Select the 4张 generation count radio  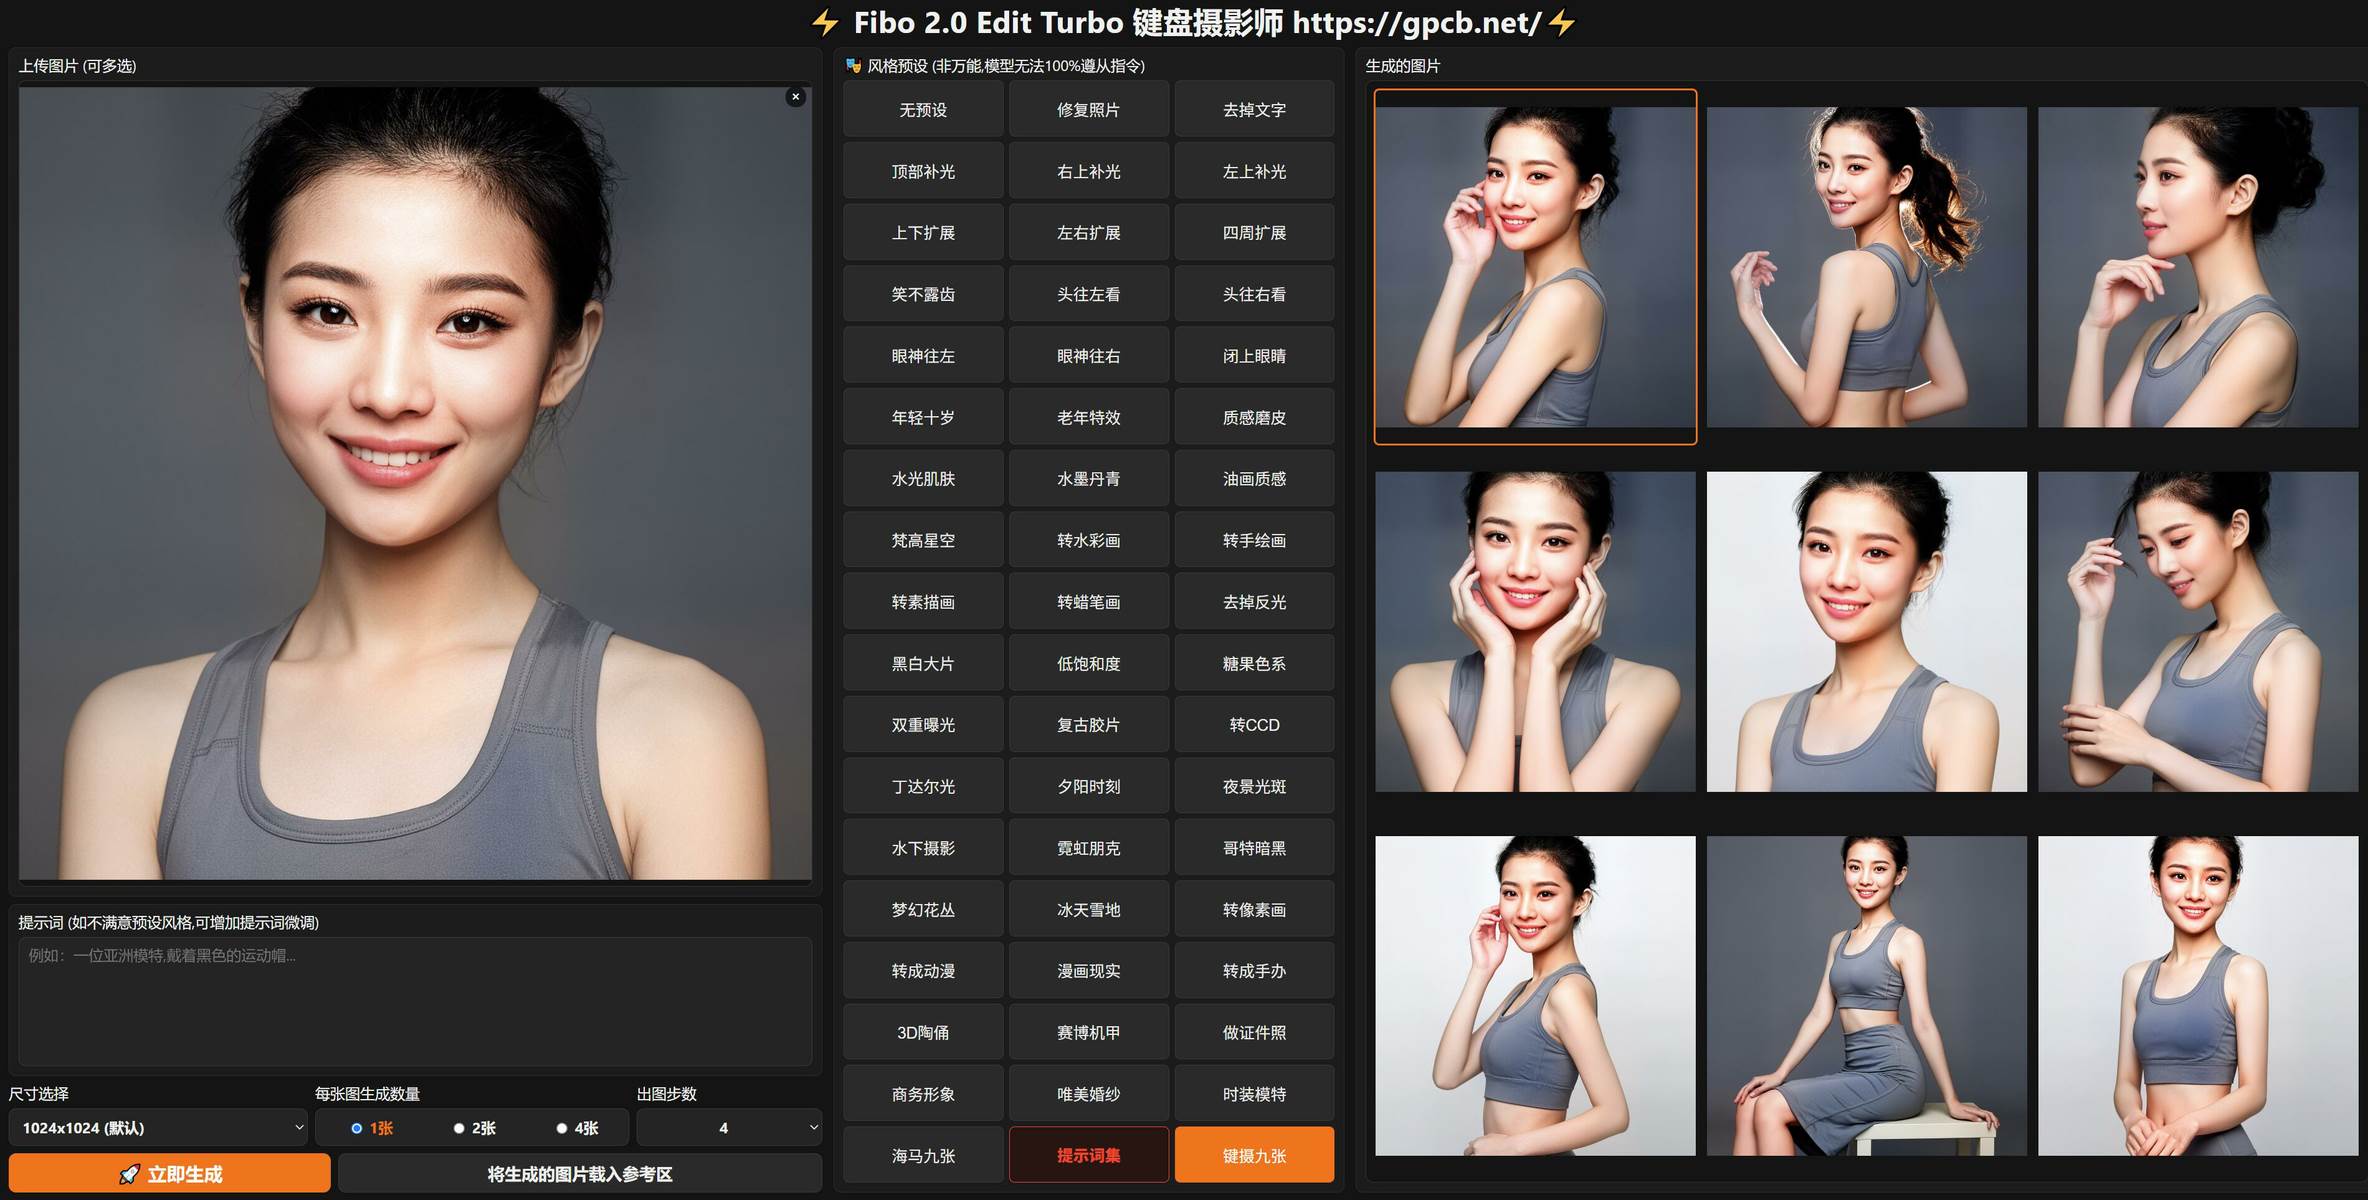(562, 1128)
